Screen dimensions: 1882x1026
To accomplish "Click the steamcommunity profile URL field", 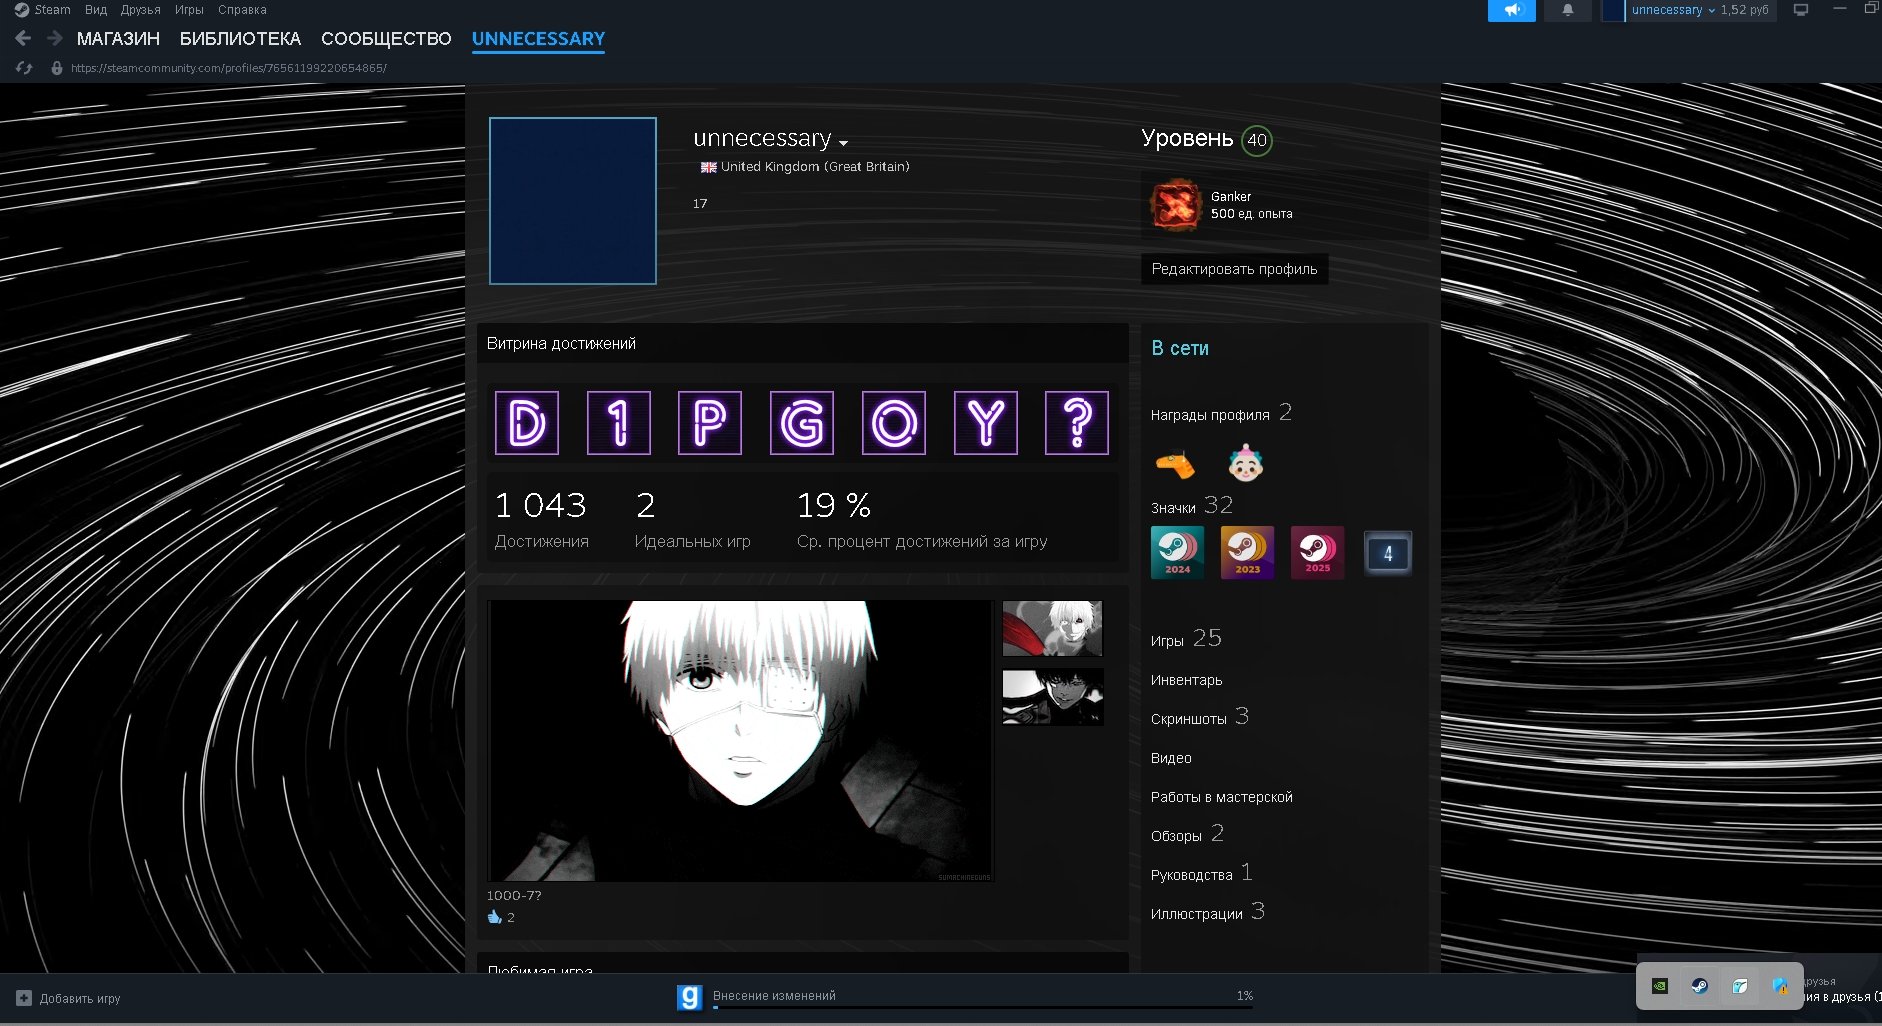I will click(229, 68).
